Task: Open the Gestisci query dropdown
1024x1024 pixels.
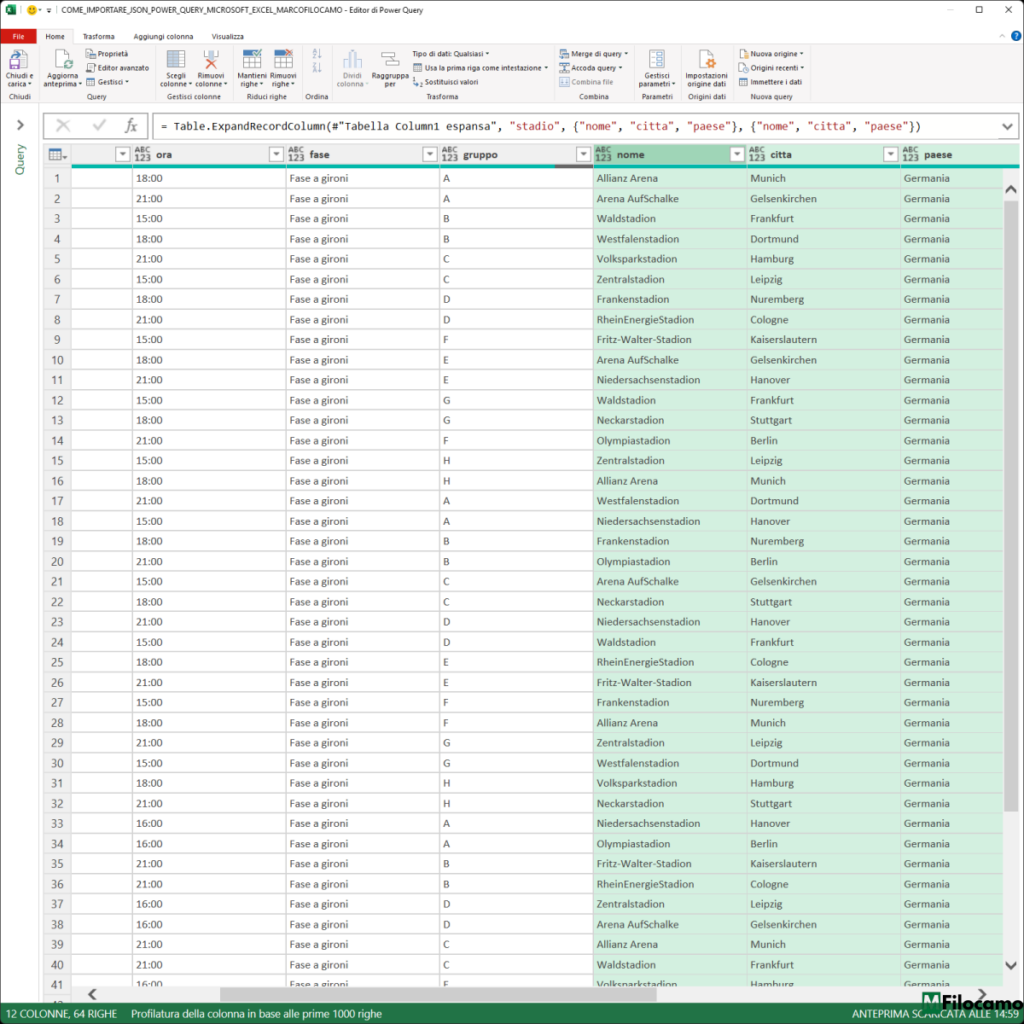Action: pyautogui.click(x=108, y=82)
